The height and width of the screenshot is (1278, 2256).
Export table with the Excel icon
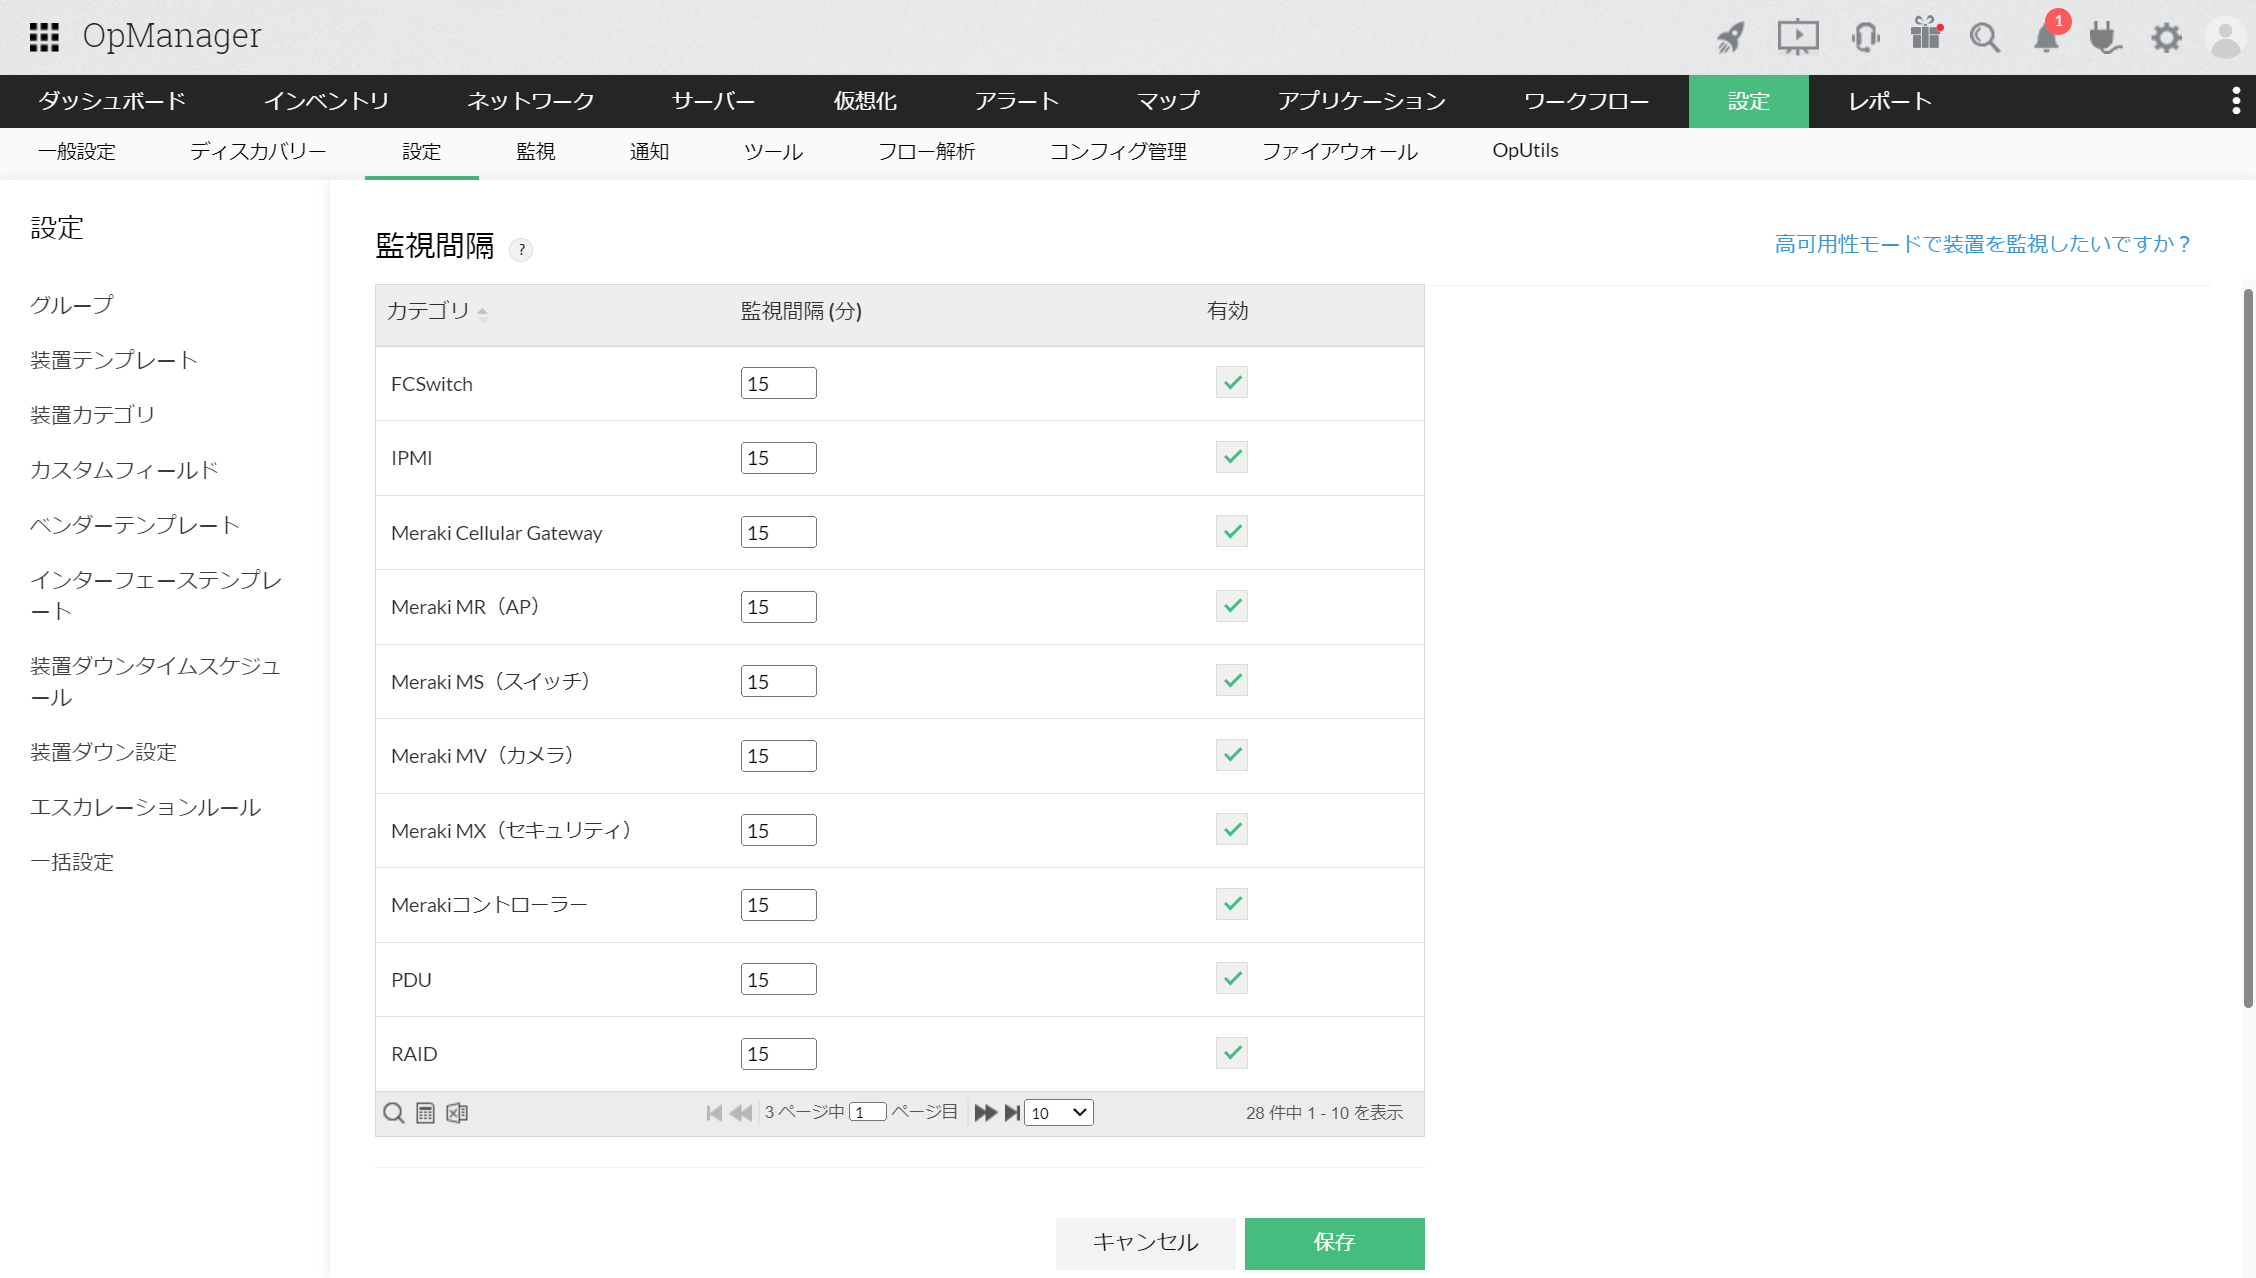[x=457, y=1113]
